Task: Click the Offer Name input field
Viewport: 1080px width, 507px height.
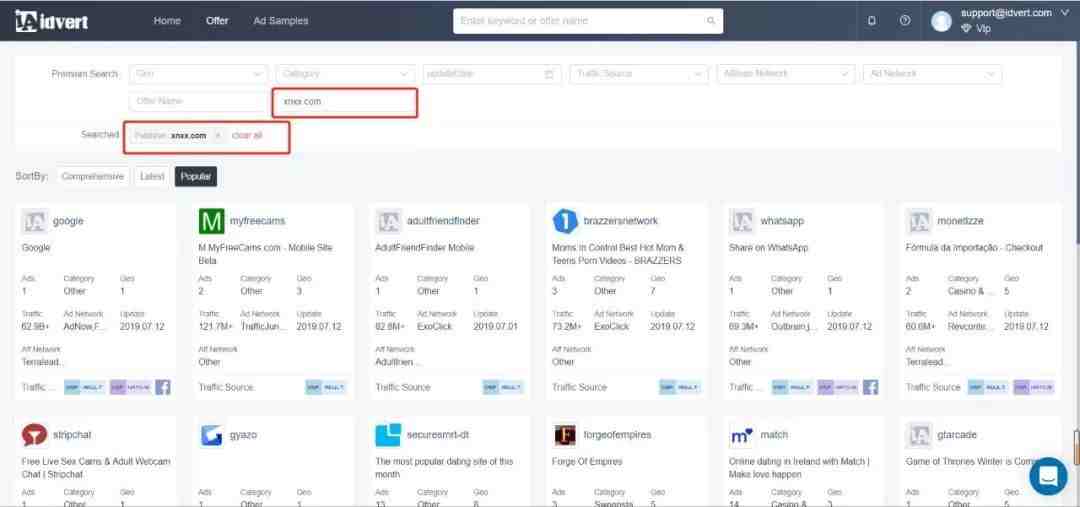Action: coord(198,101)
